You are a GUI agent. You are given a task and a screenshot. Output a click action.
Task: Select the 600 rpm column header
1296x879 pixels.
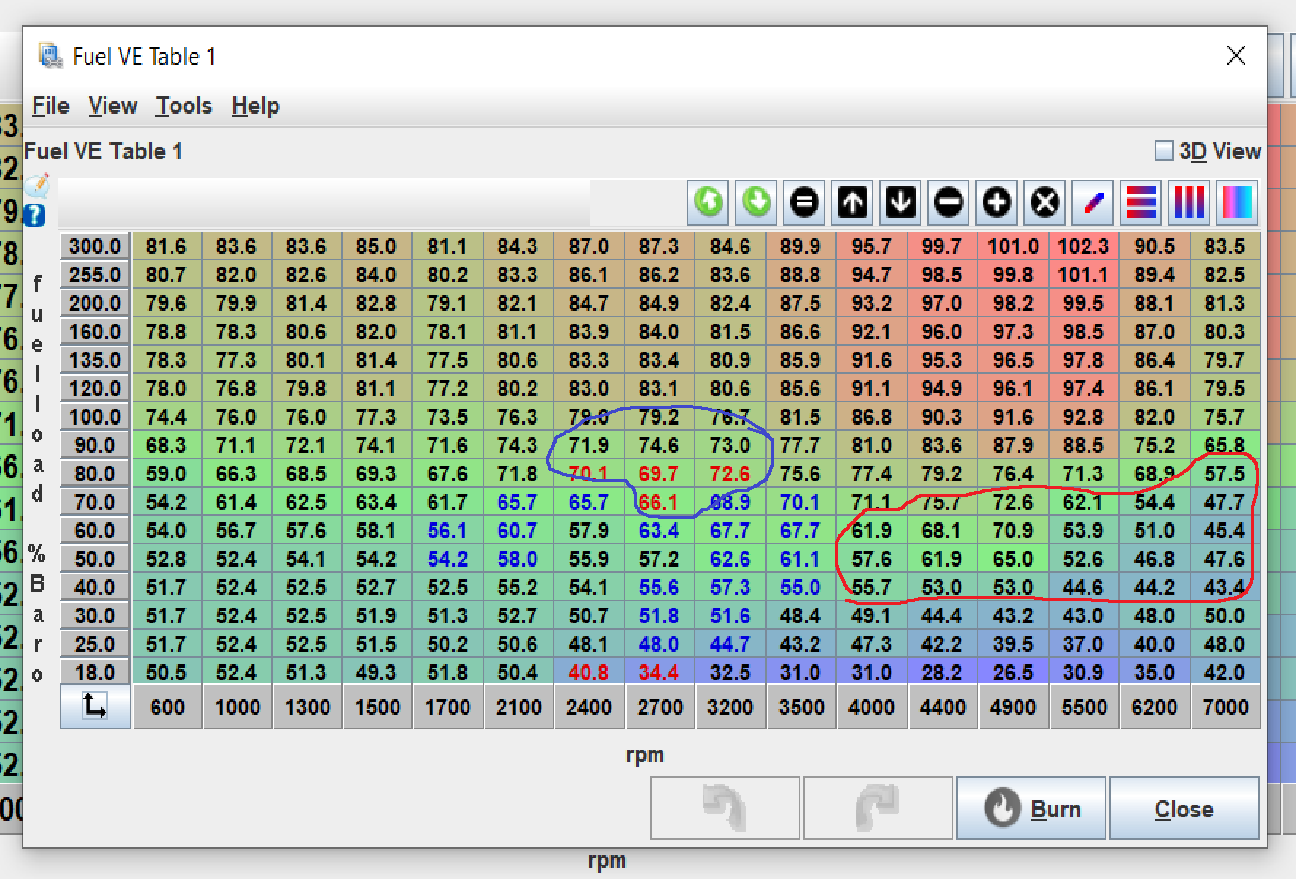tap(167, 707)
